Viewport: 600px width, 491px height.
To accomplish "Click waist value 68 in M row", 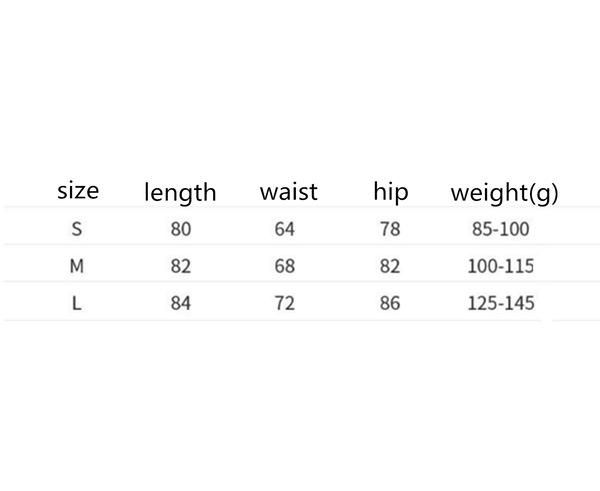I will tap(285, 266).
